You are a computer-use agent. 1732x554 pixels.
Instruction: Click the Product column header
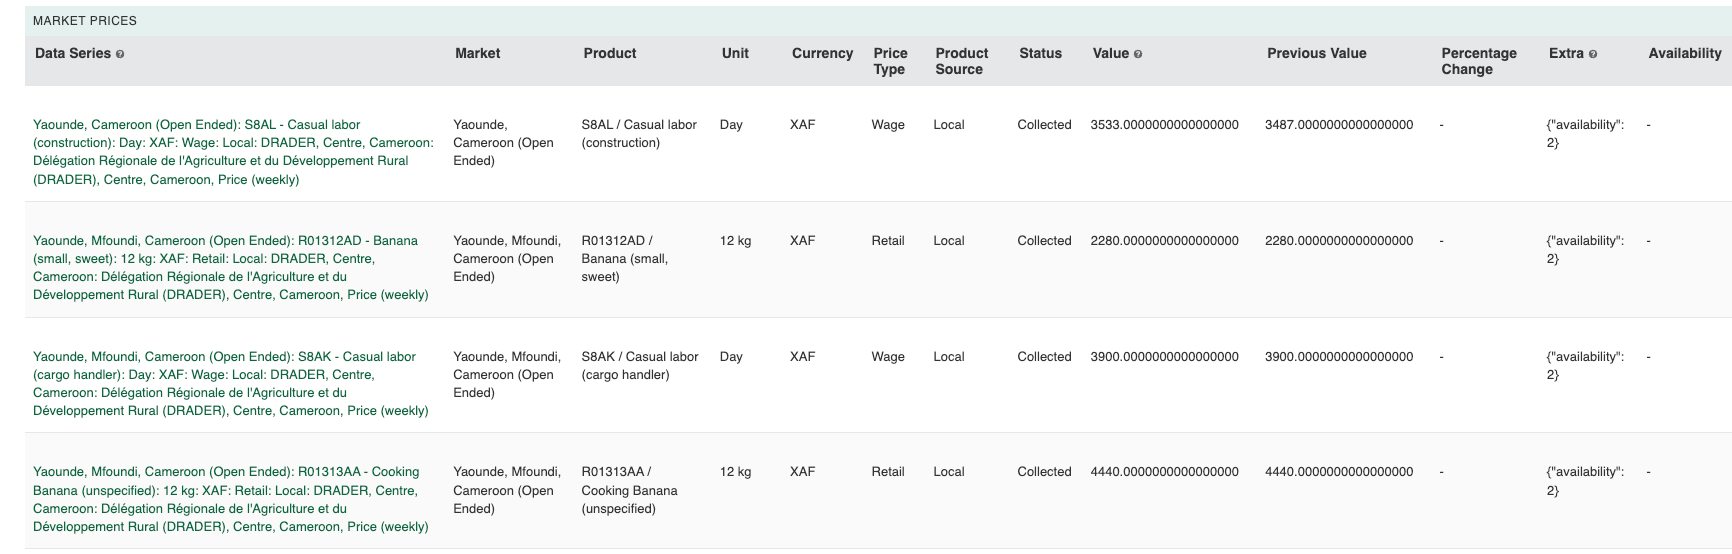[610, 53]
